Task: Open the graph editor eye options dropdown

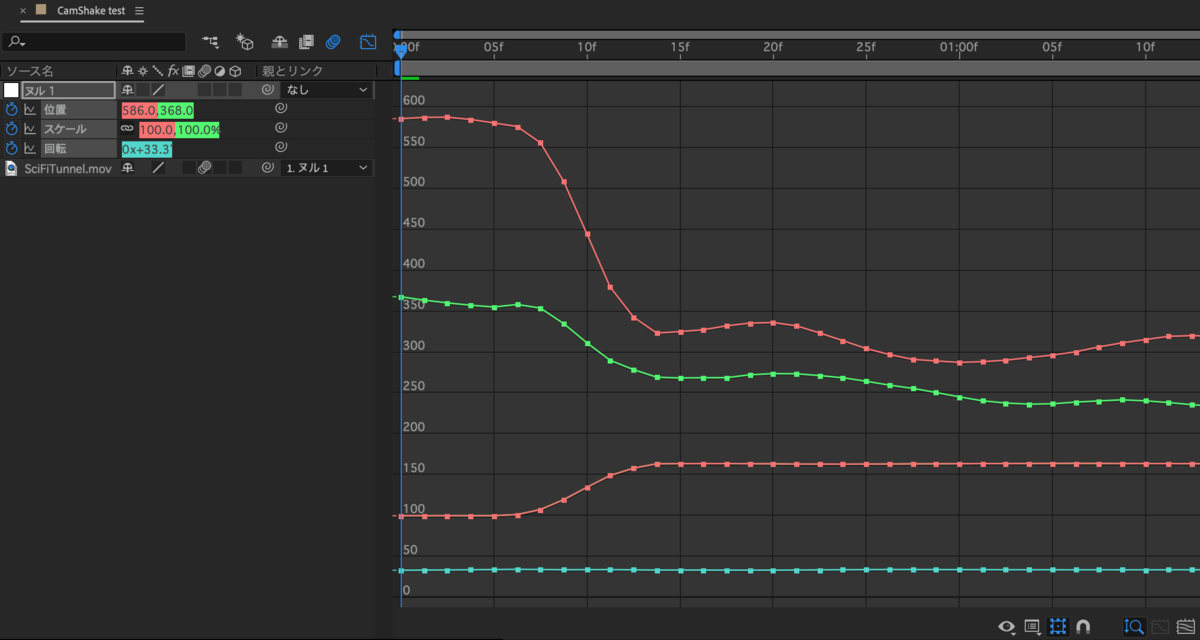Action: pos(1007,627)
